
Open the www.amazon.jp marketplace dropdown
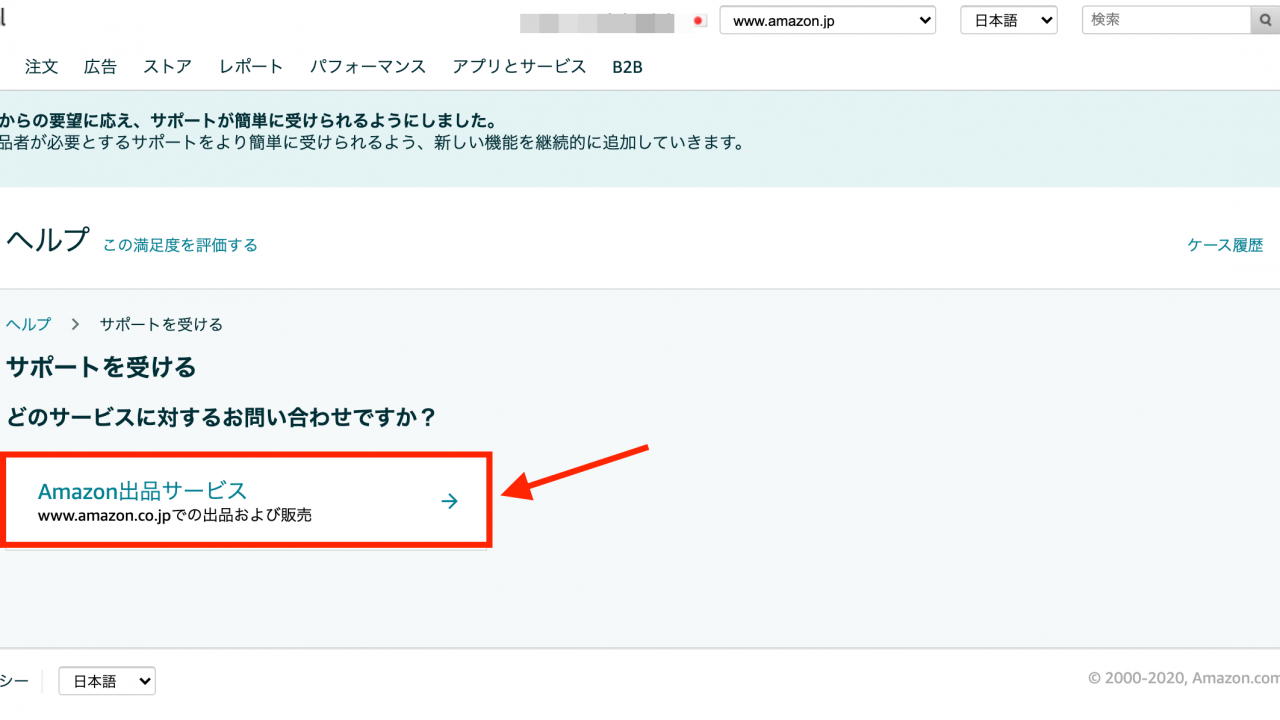pyautogui.click(x=827, y=21)
